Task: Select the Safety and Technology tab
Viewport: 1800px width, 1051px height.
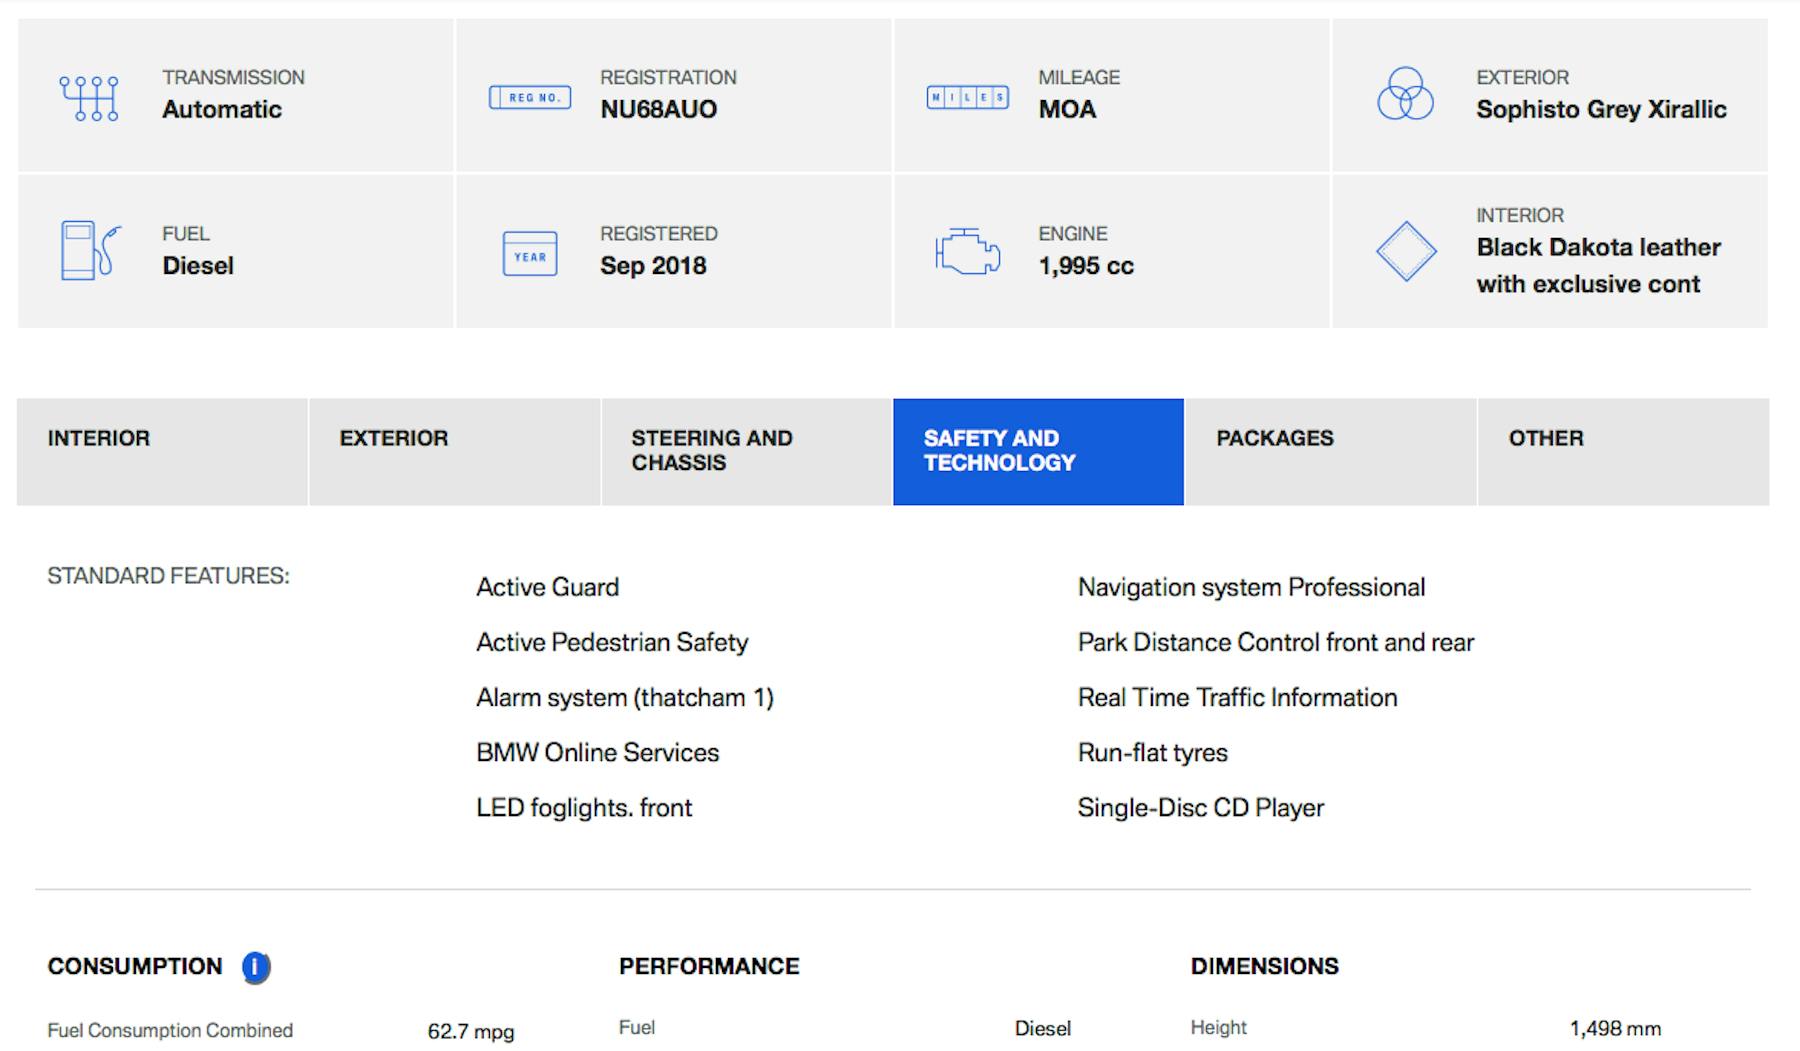Action: [1039, 452]
